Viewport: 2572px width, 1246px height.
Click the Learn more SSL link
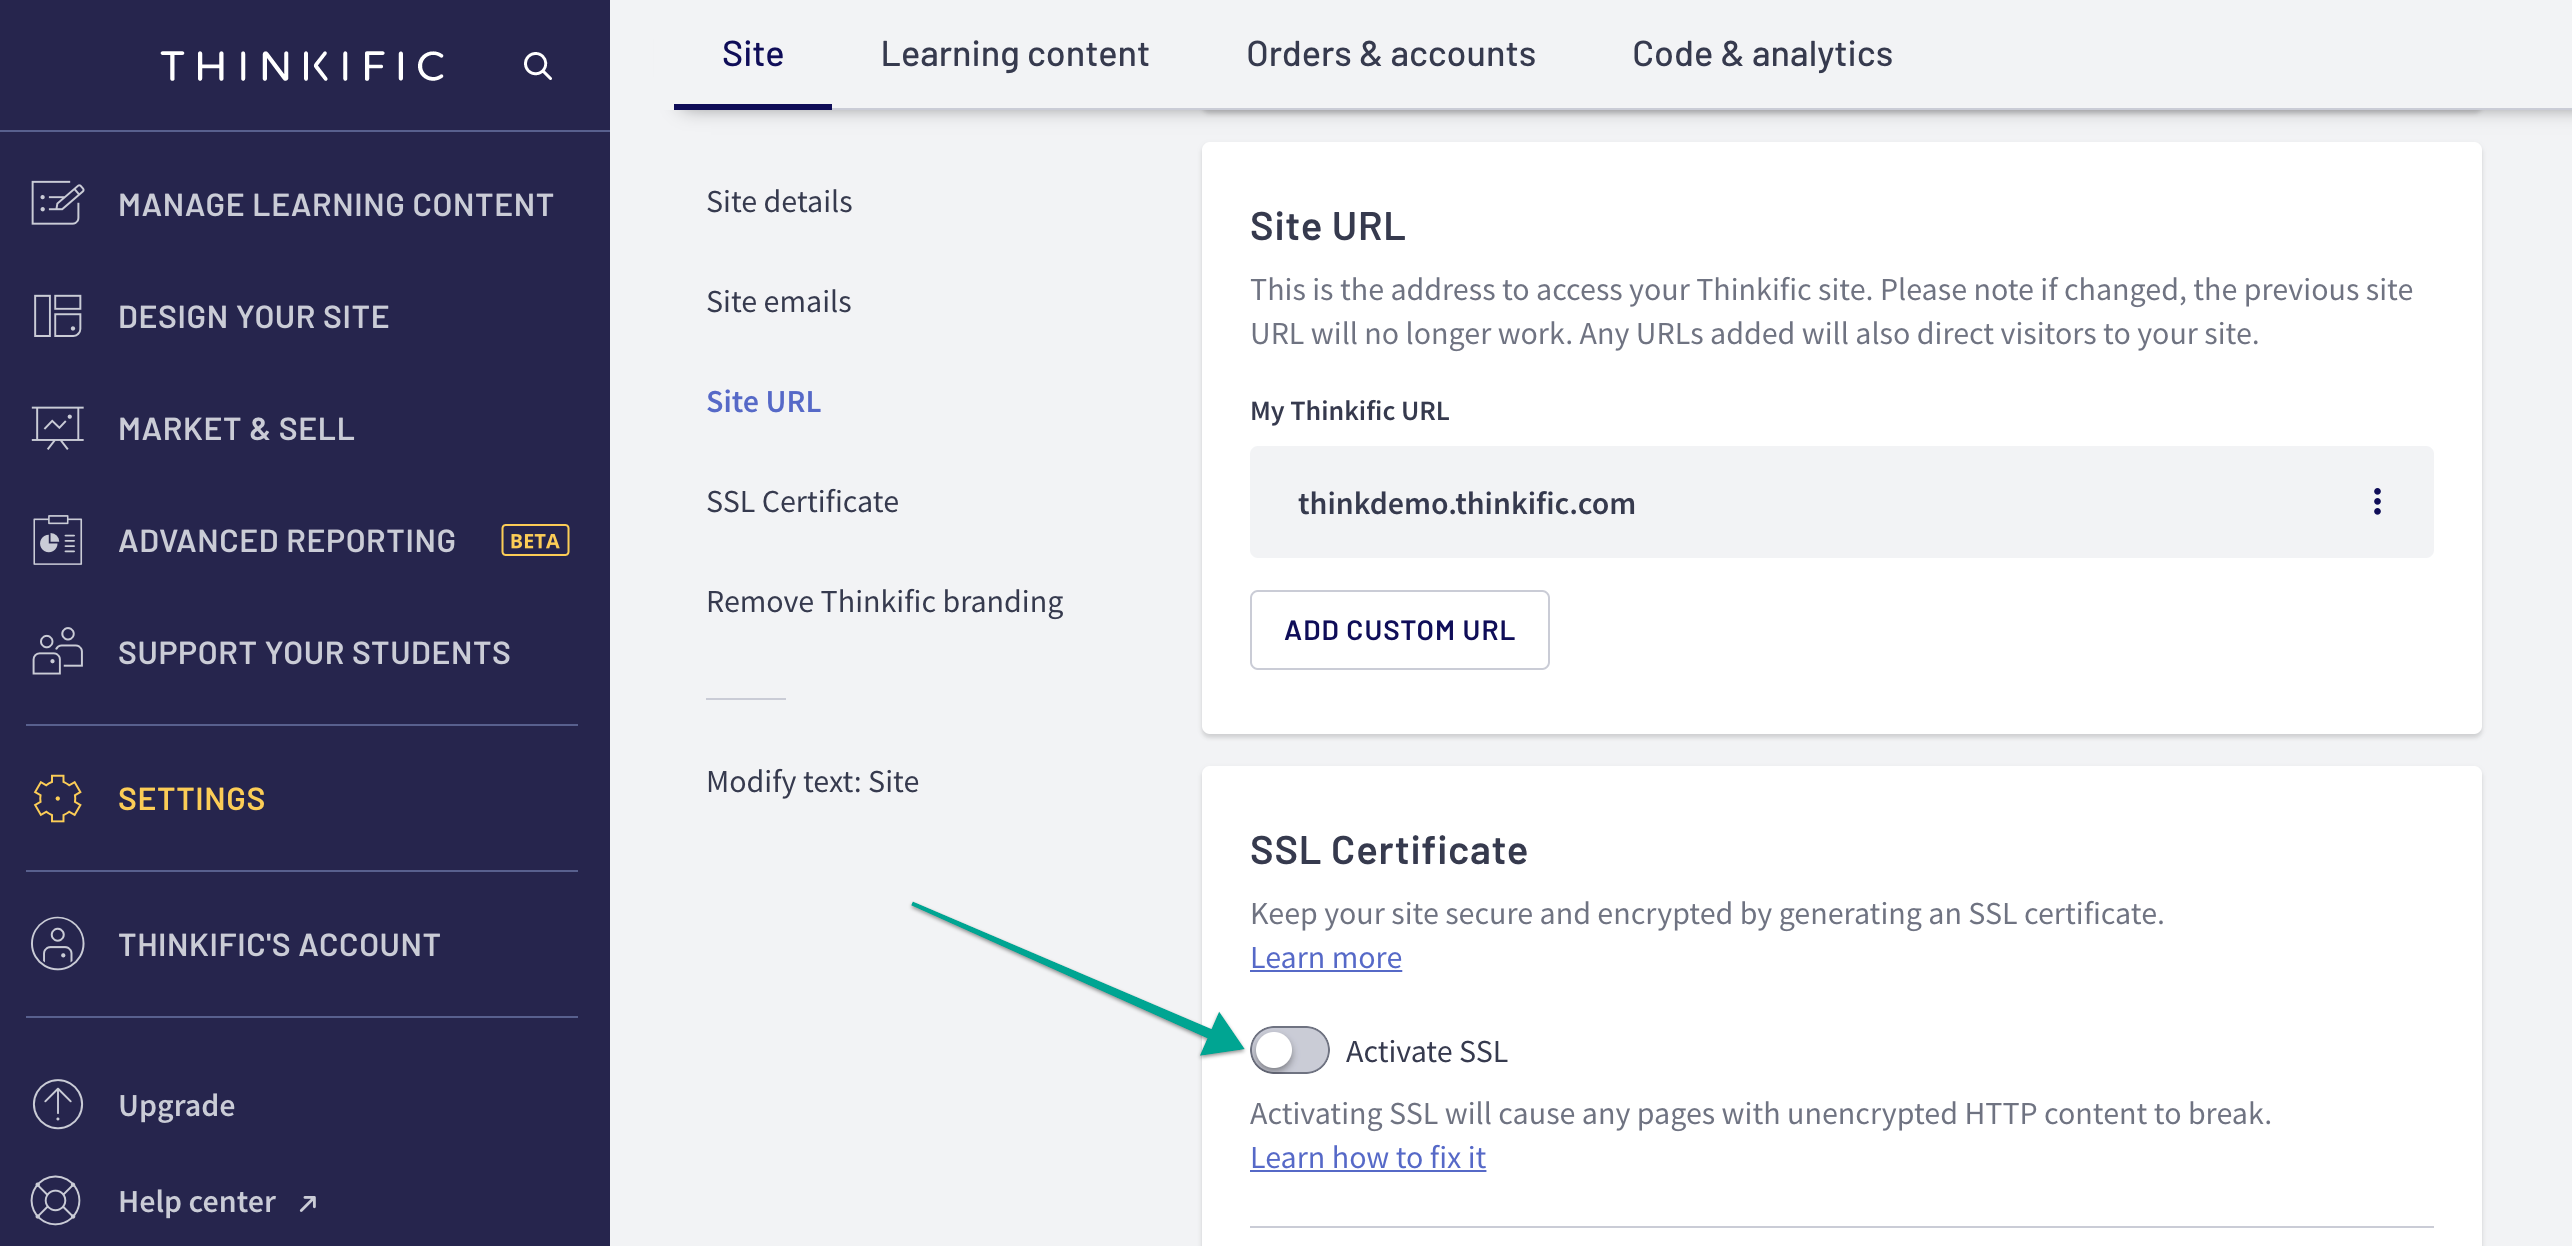1325,956
